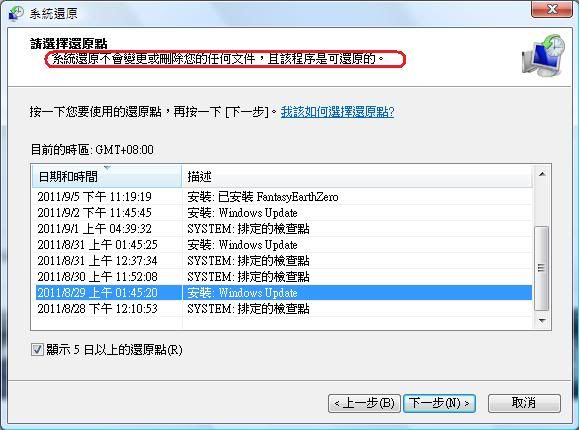Open the 我該如何選擇還原點? help link
Screen dimensions: 579x430
click(337, 112)
